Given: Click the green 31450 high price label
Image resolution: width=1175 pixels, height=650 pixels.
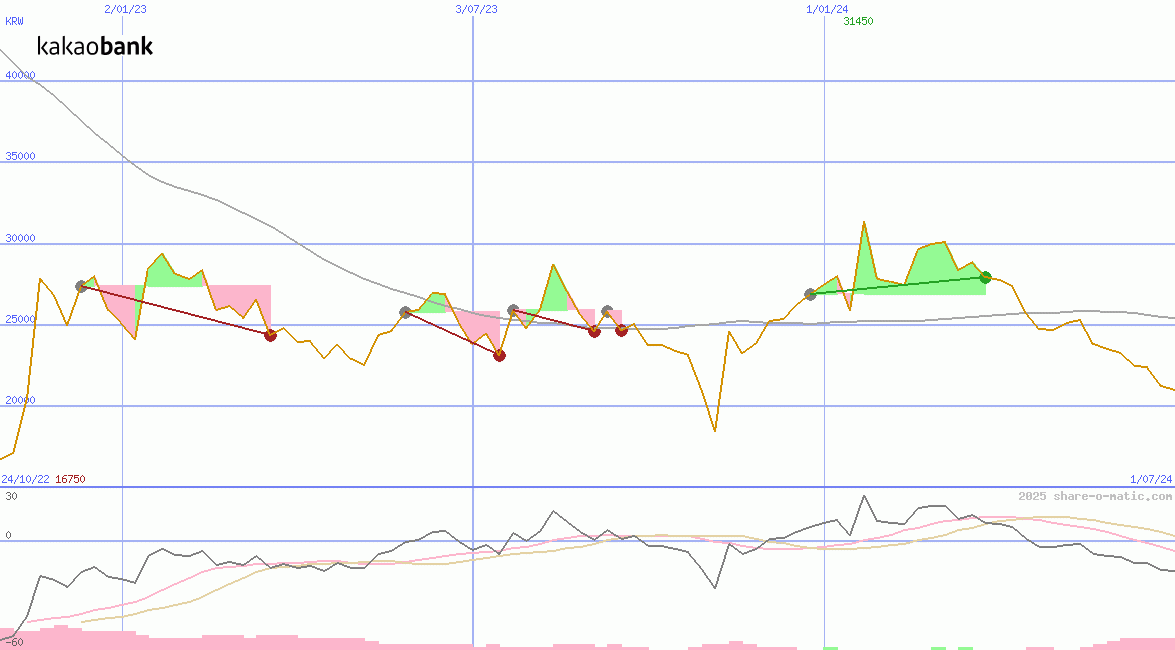Looking at the screenshot, I should pyautogui.click(x=857, y=21).
